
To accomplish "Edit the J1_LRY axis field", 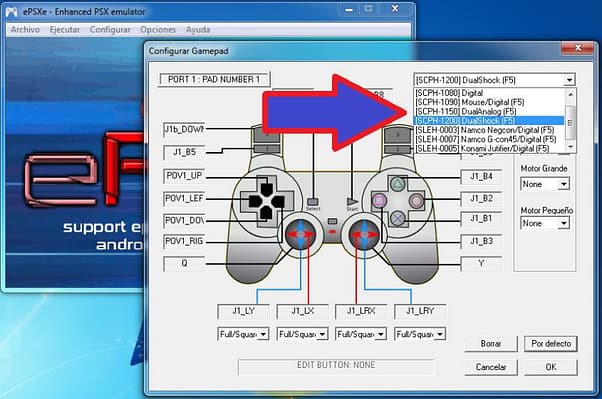I will click(x=420, y=311).
